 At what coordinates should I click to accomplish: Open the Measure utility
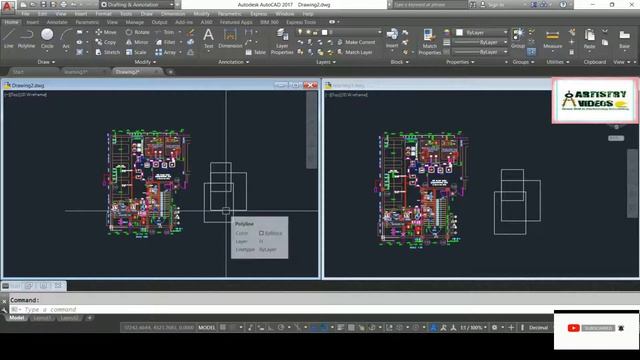[553, 39]
